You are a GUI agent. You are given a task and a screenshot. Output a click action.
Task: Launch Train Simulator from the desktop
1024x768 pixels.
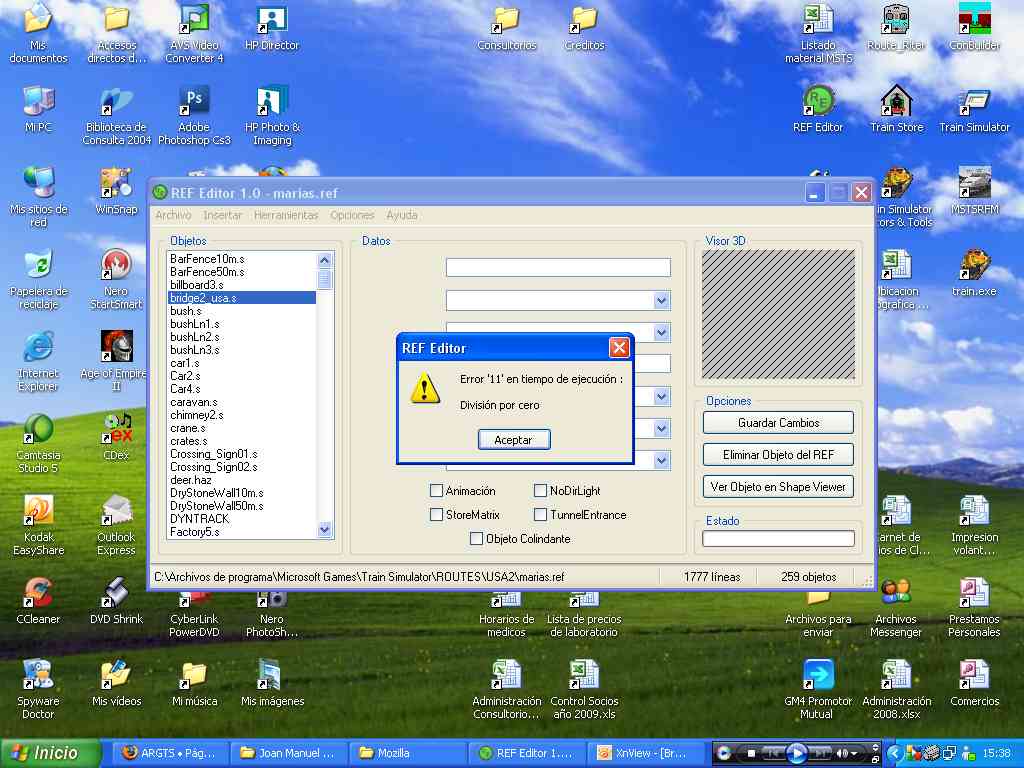(974, 102)
